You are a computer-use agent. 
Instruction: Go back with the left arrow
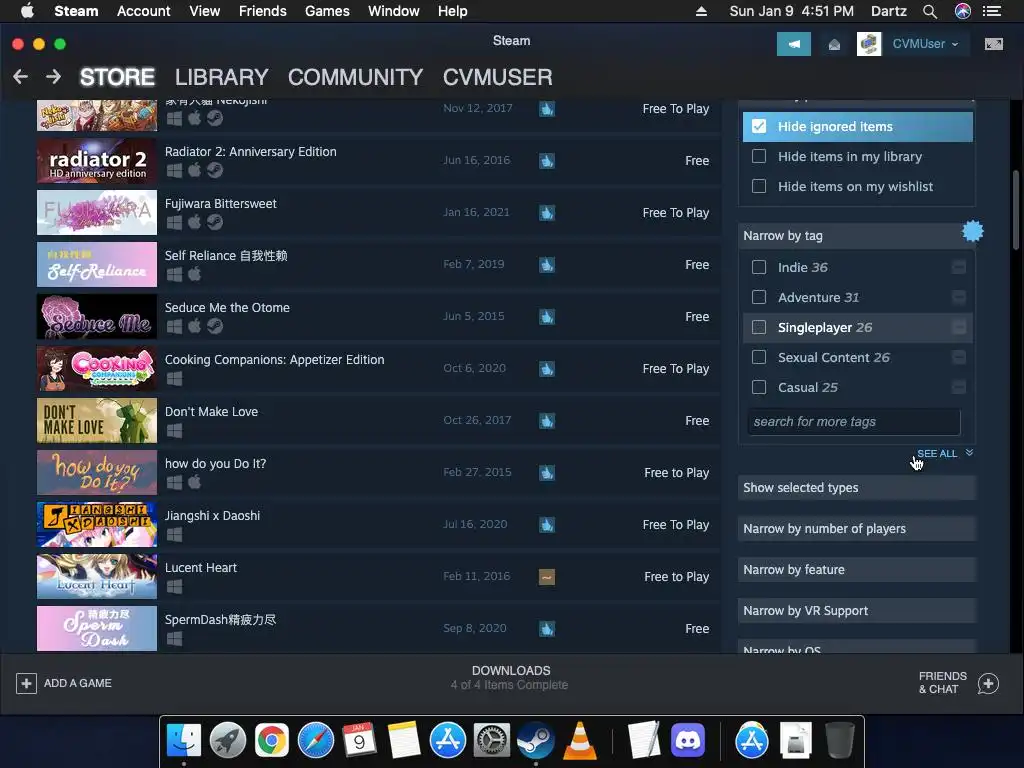point(20,77)
